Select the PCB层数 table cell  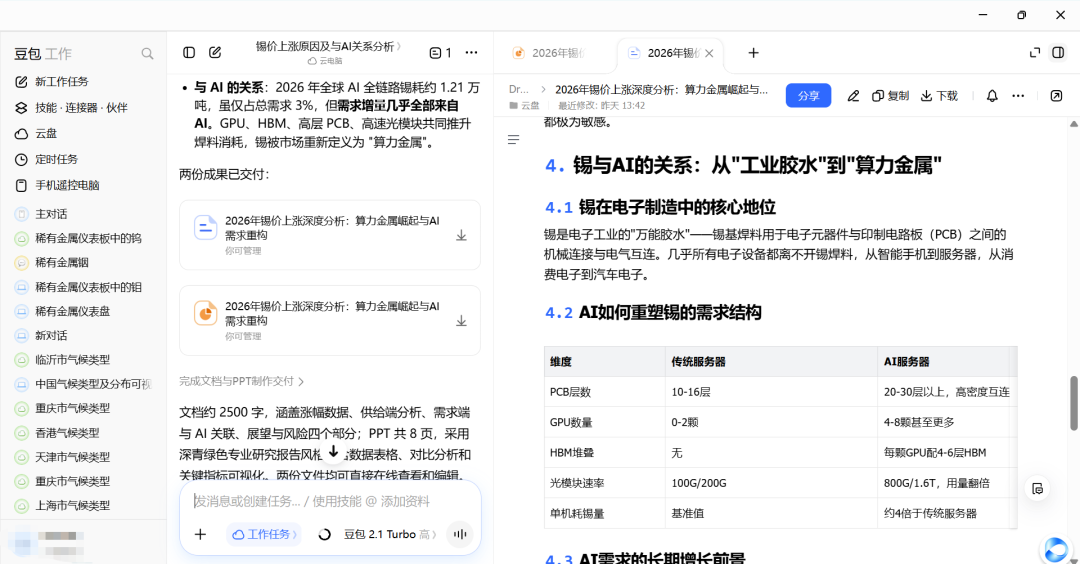pyautogui.click(x=605, y=392)
